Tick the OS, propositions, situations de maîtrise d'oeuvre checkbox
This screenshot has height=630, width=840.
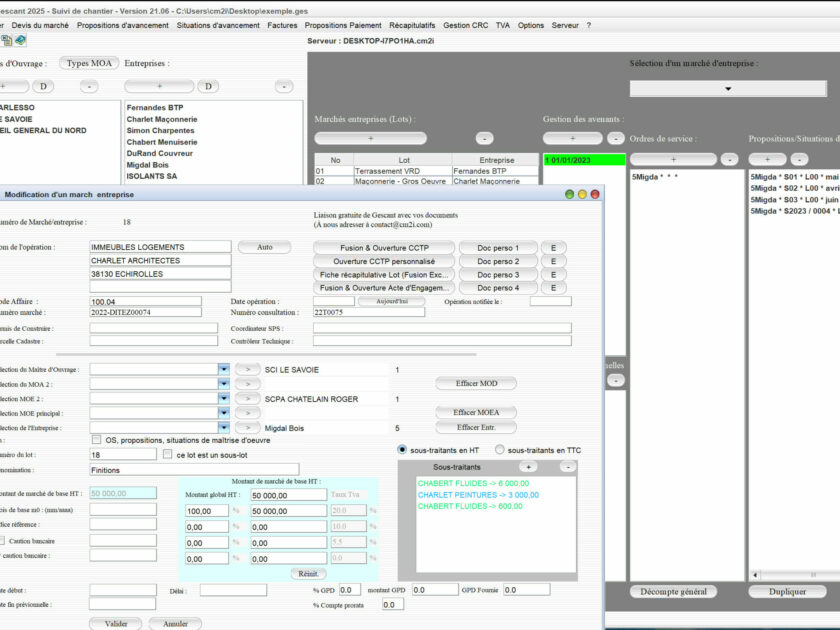point(96,440)
